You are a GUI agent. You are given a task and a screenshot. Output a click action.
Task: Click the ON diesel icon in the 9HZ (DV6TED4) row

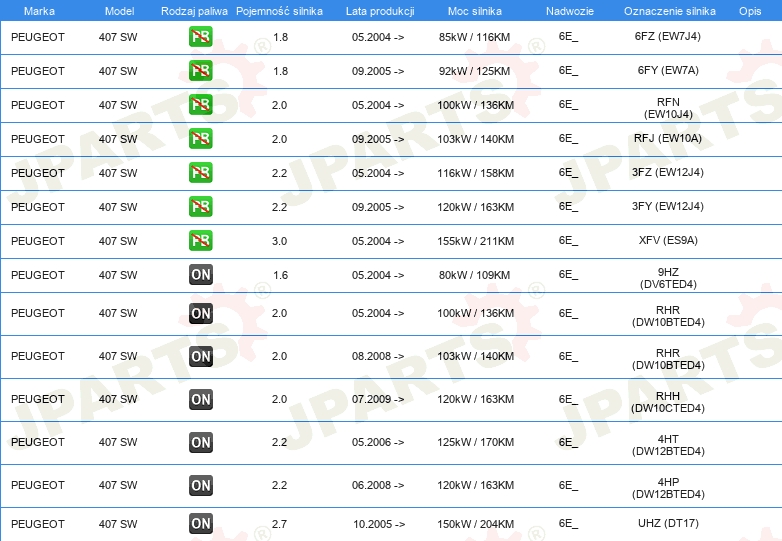(x=200, y=275)
